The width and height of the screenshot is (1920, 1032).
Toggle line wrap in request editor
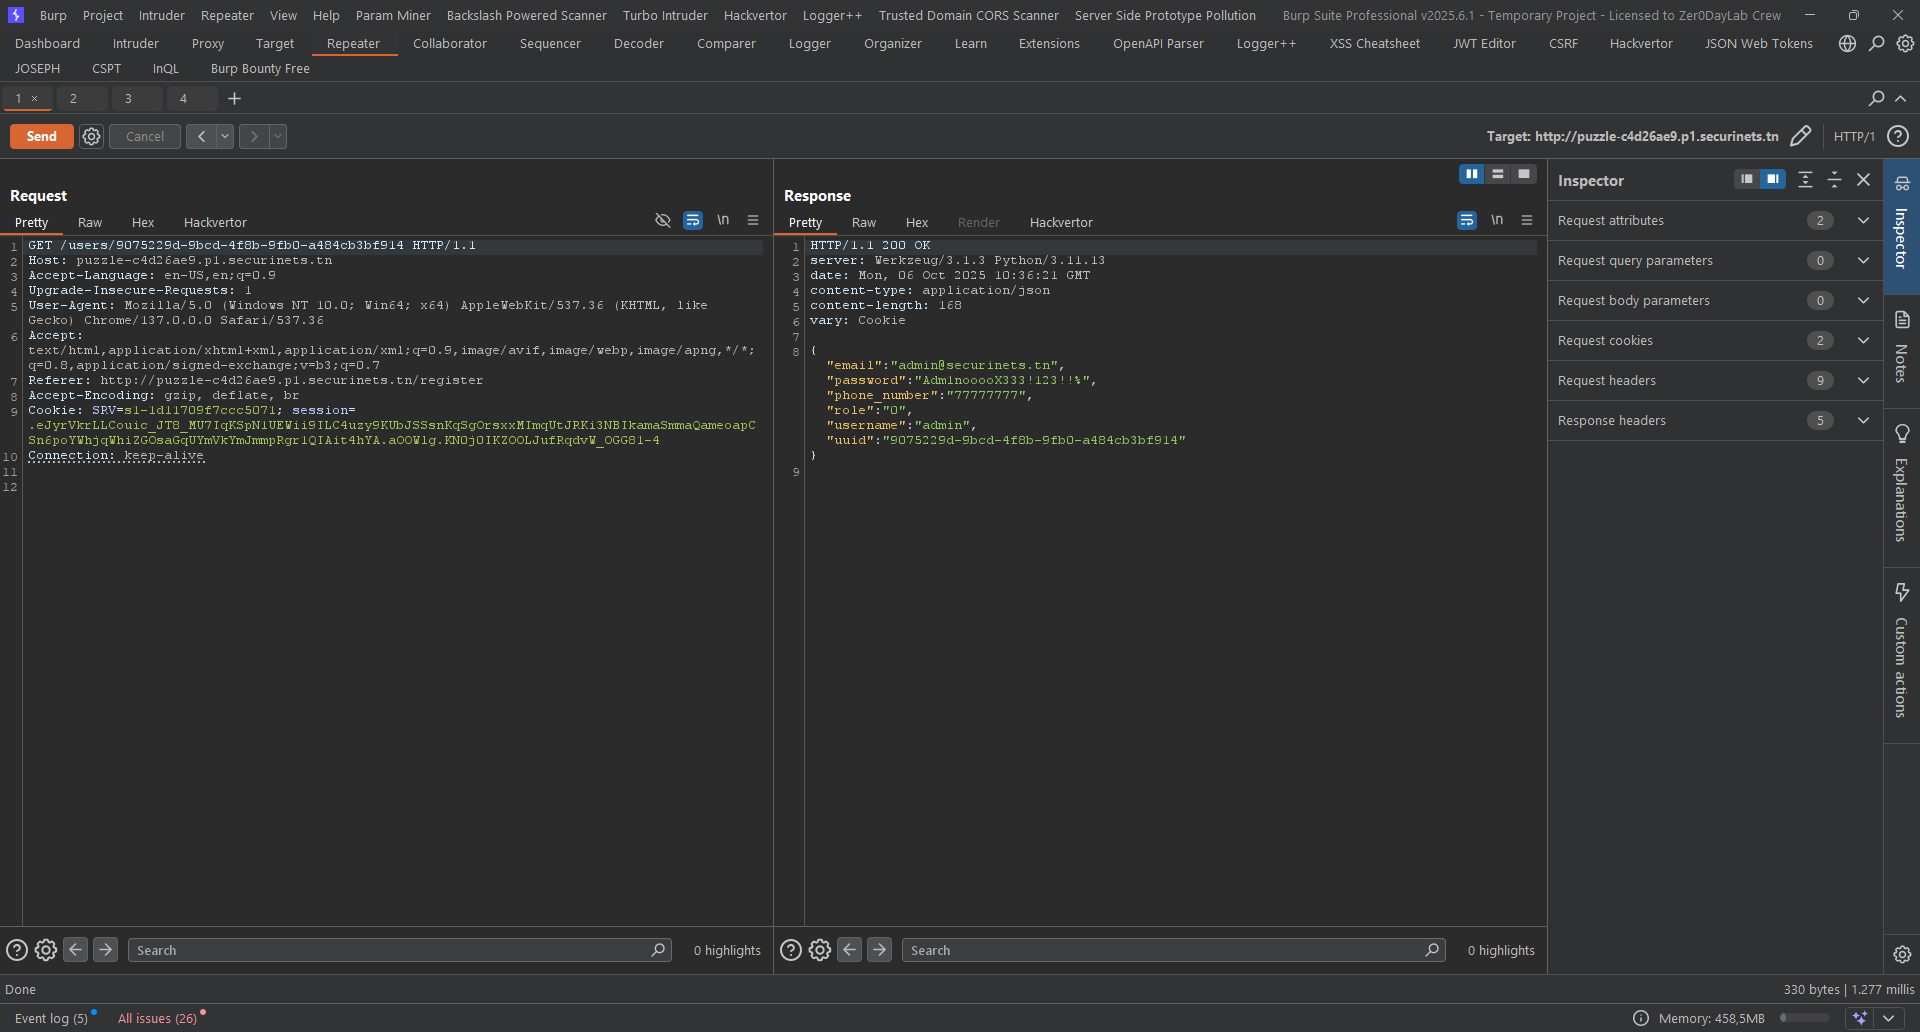(x=693, y=220)
